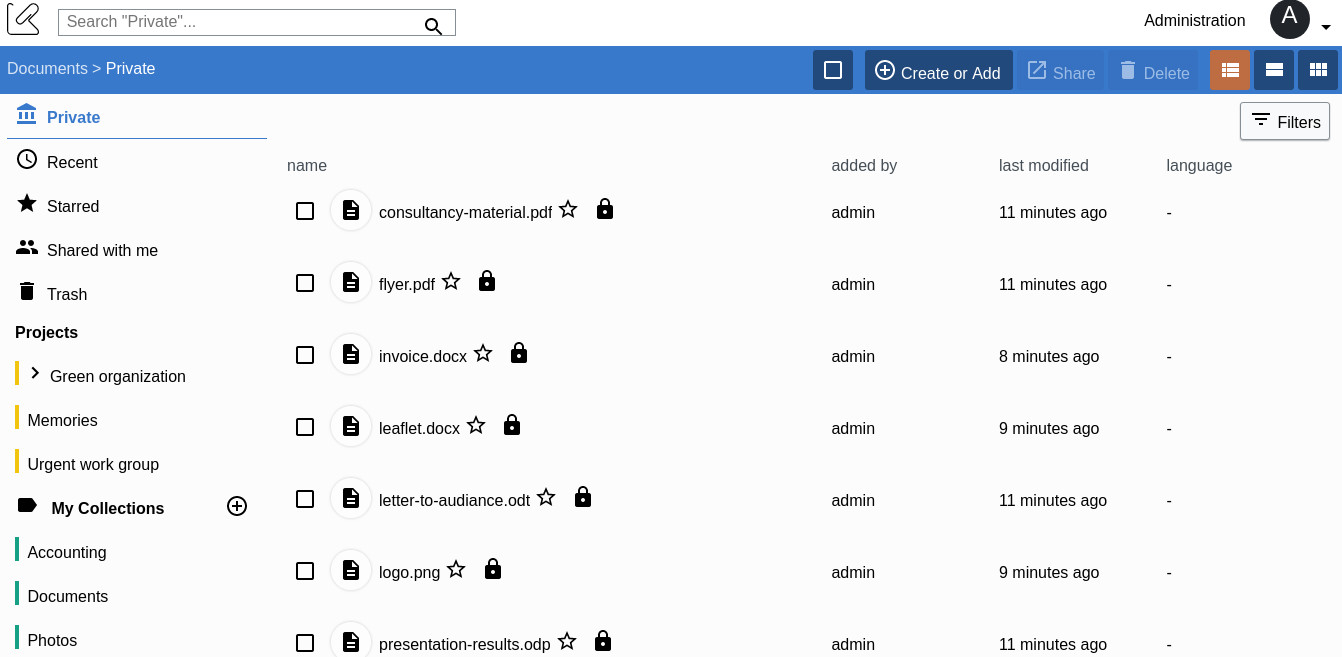The width and height of the screenshot is (1342, 657).
Task: Star the consultancy-material.pdf file
Action: click(568, 209)
